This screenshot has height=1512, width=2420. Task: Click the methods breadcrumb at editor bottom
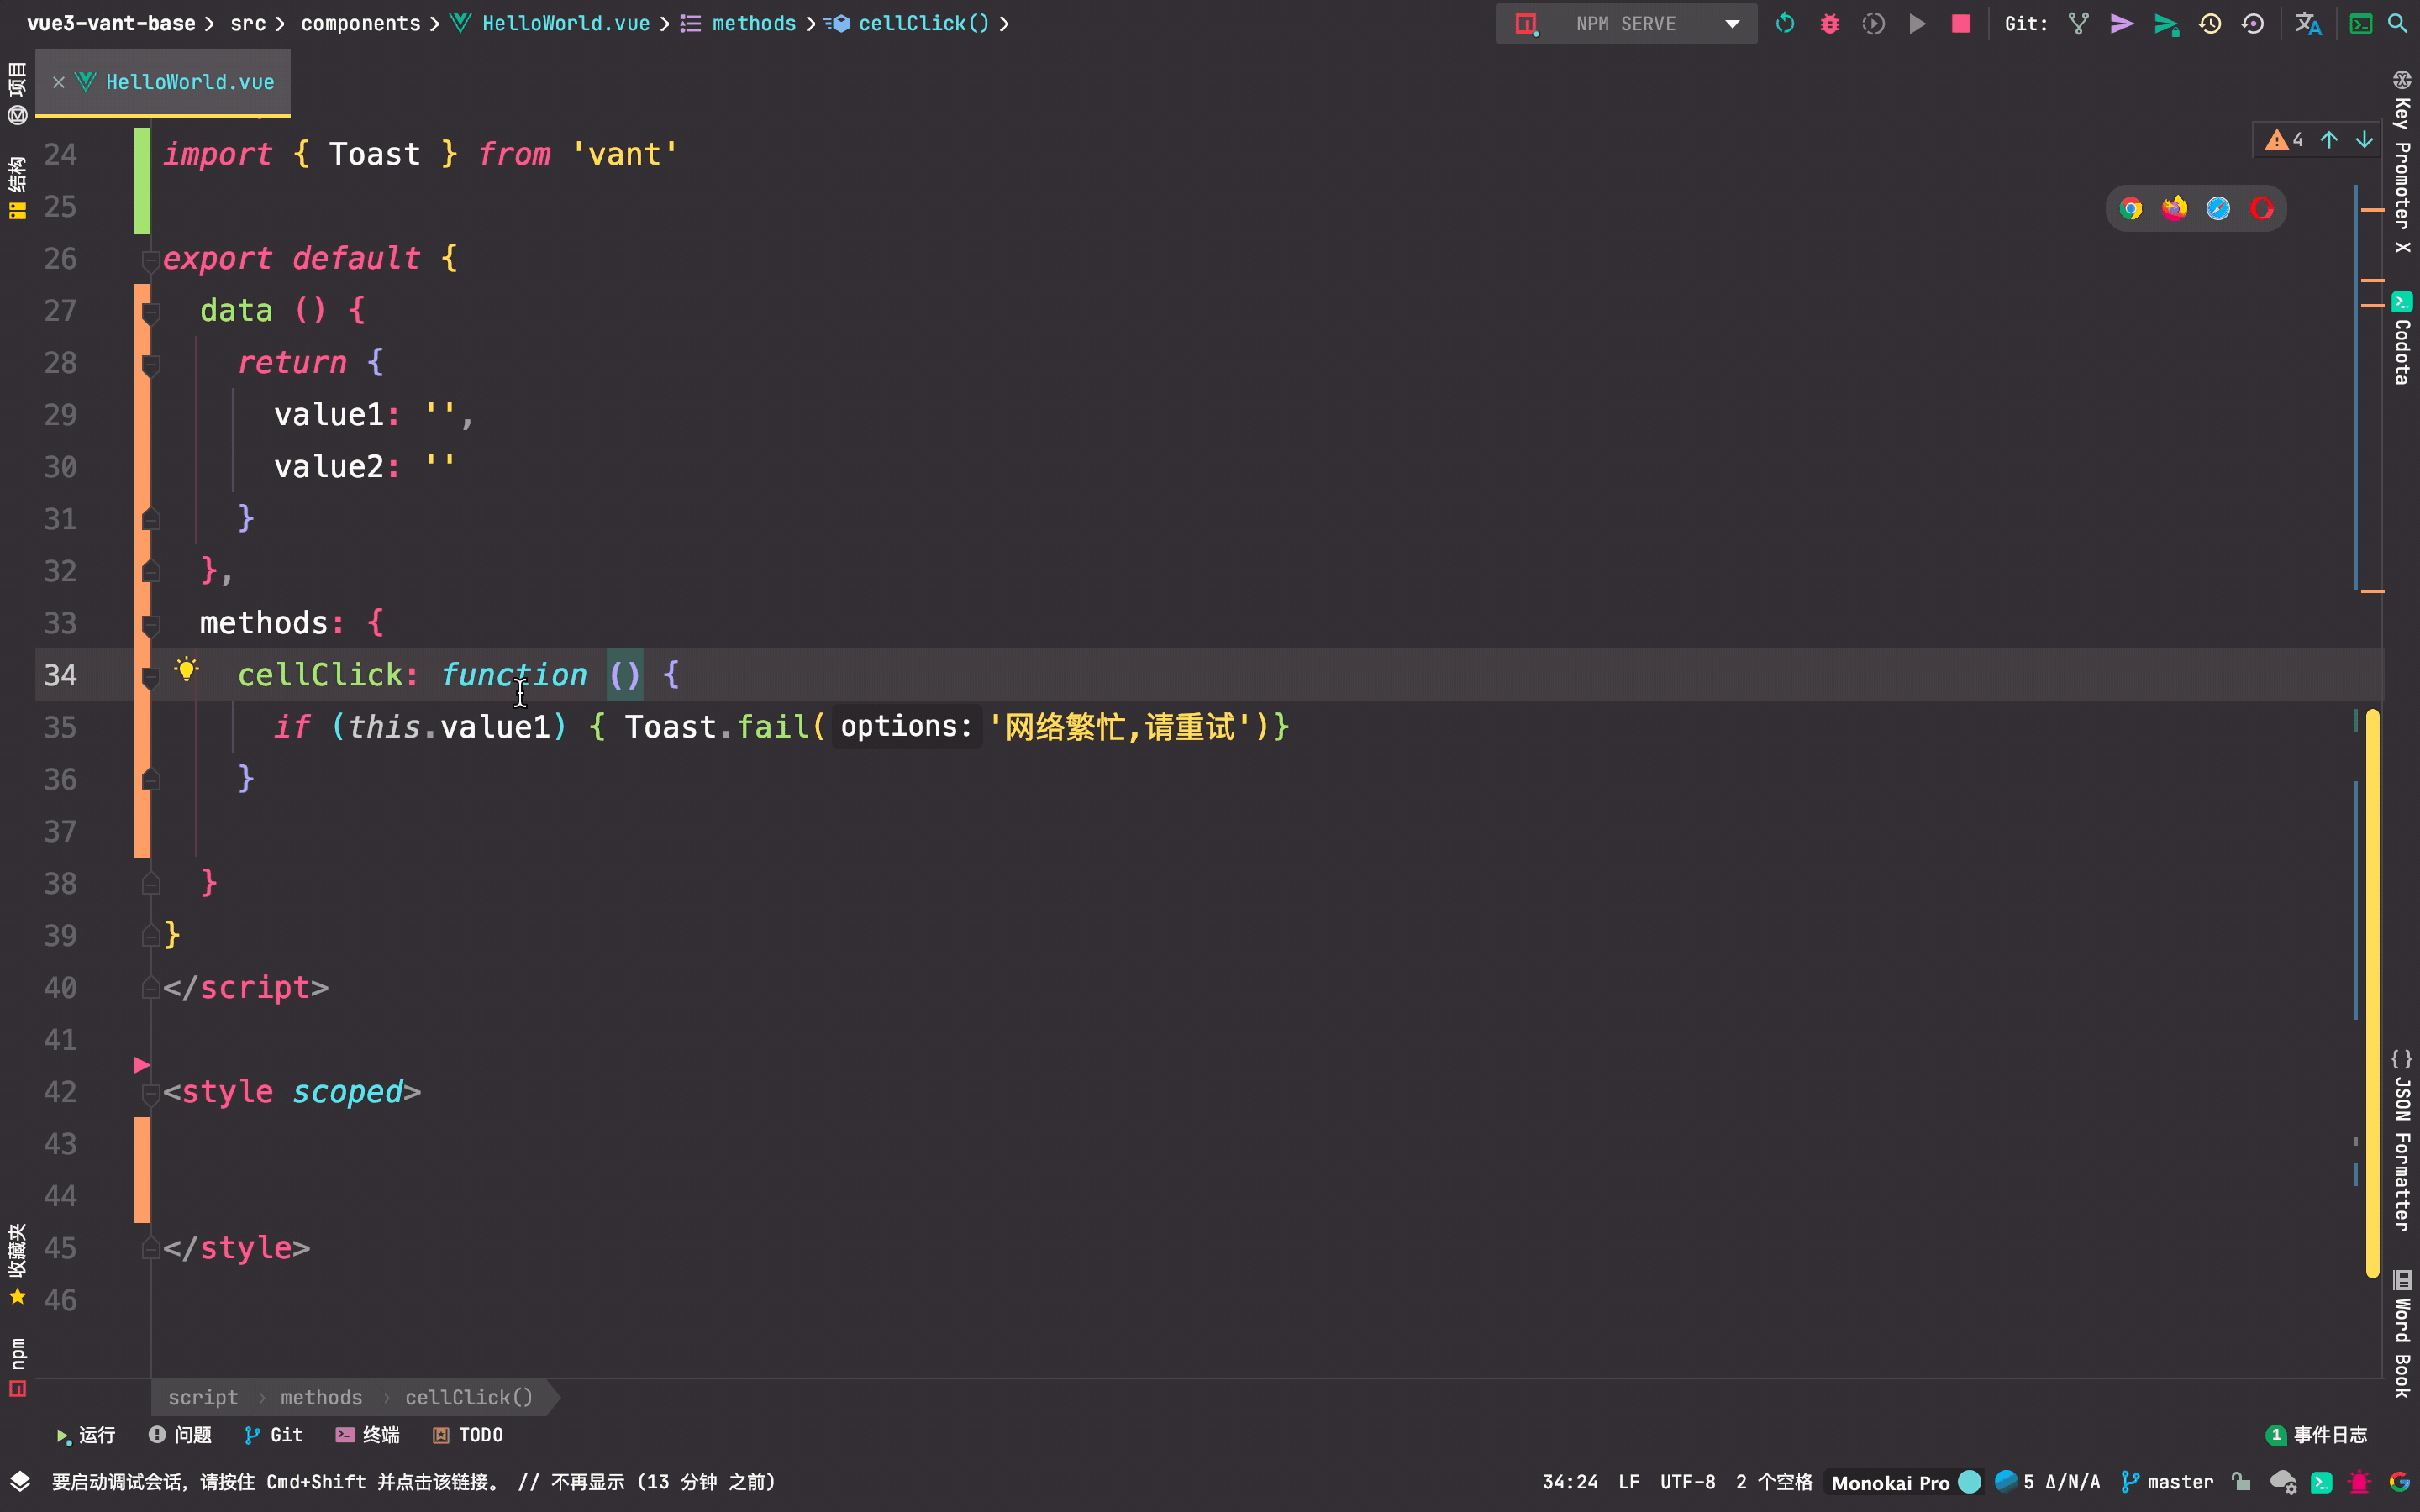tap(321, 1397)
